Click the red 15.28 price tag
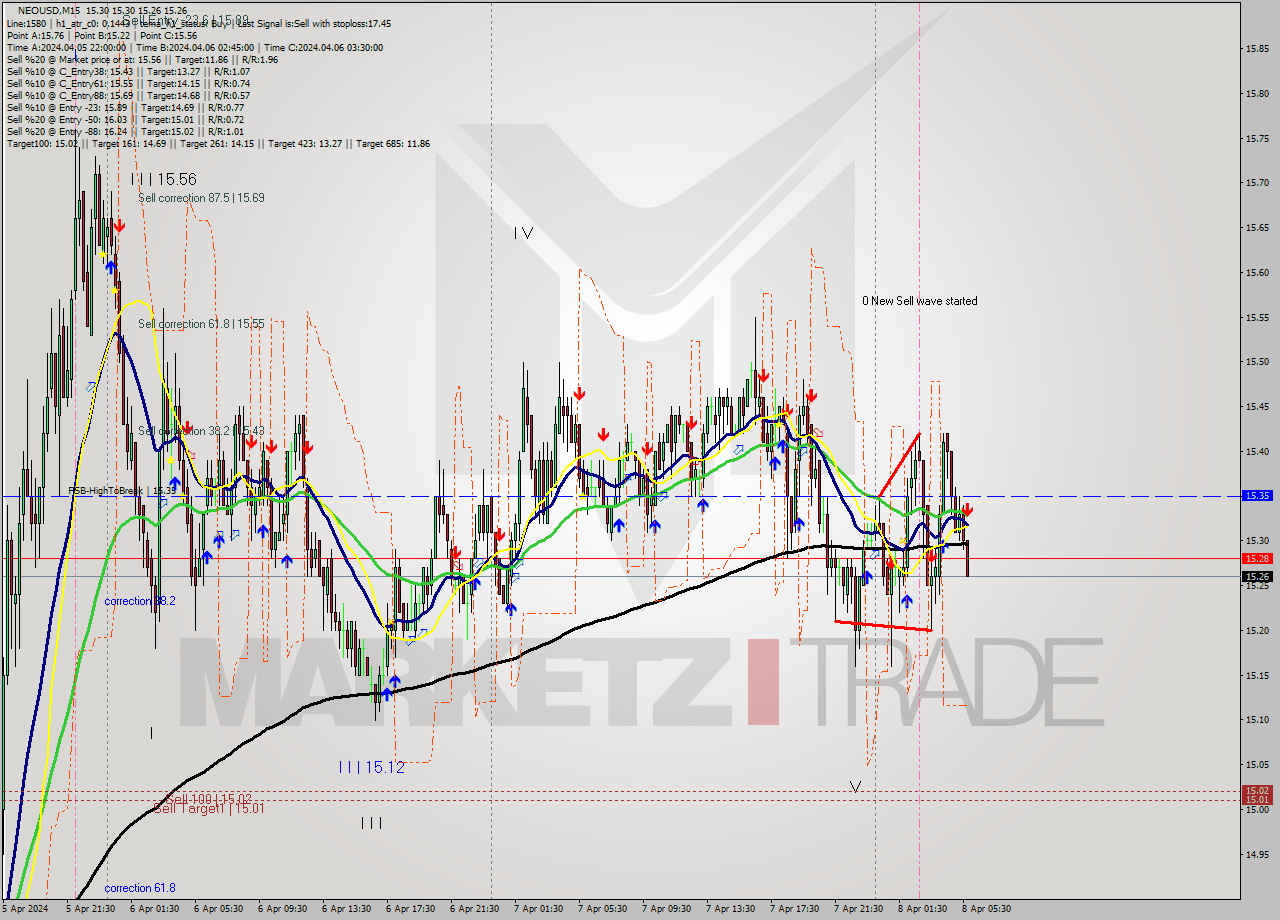 [1256, 558]
